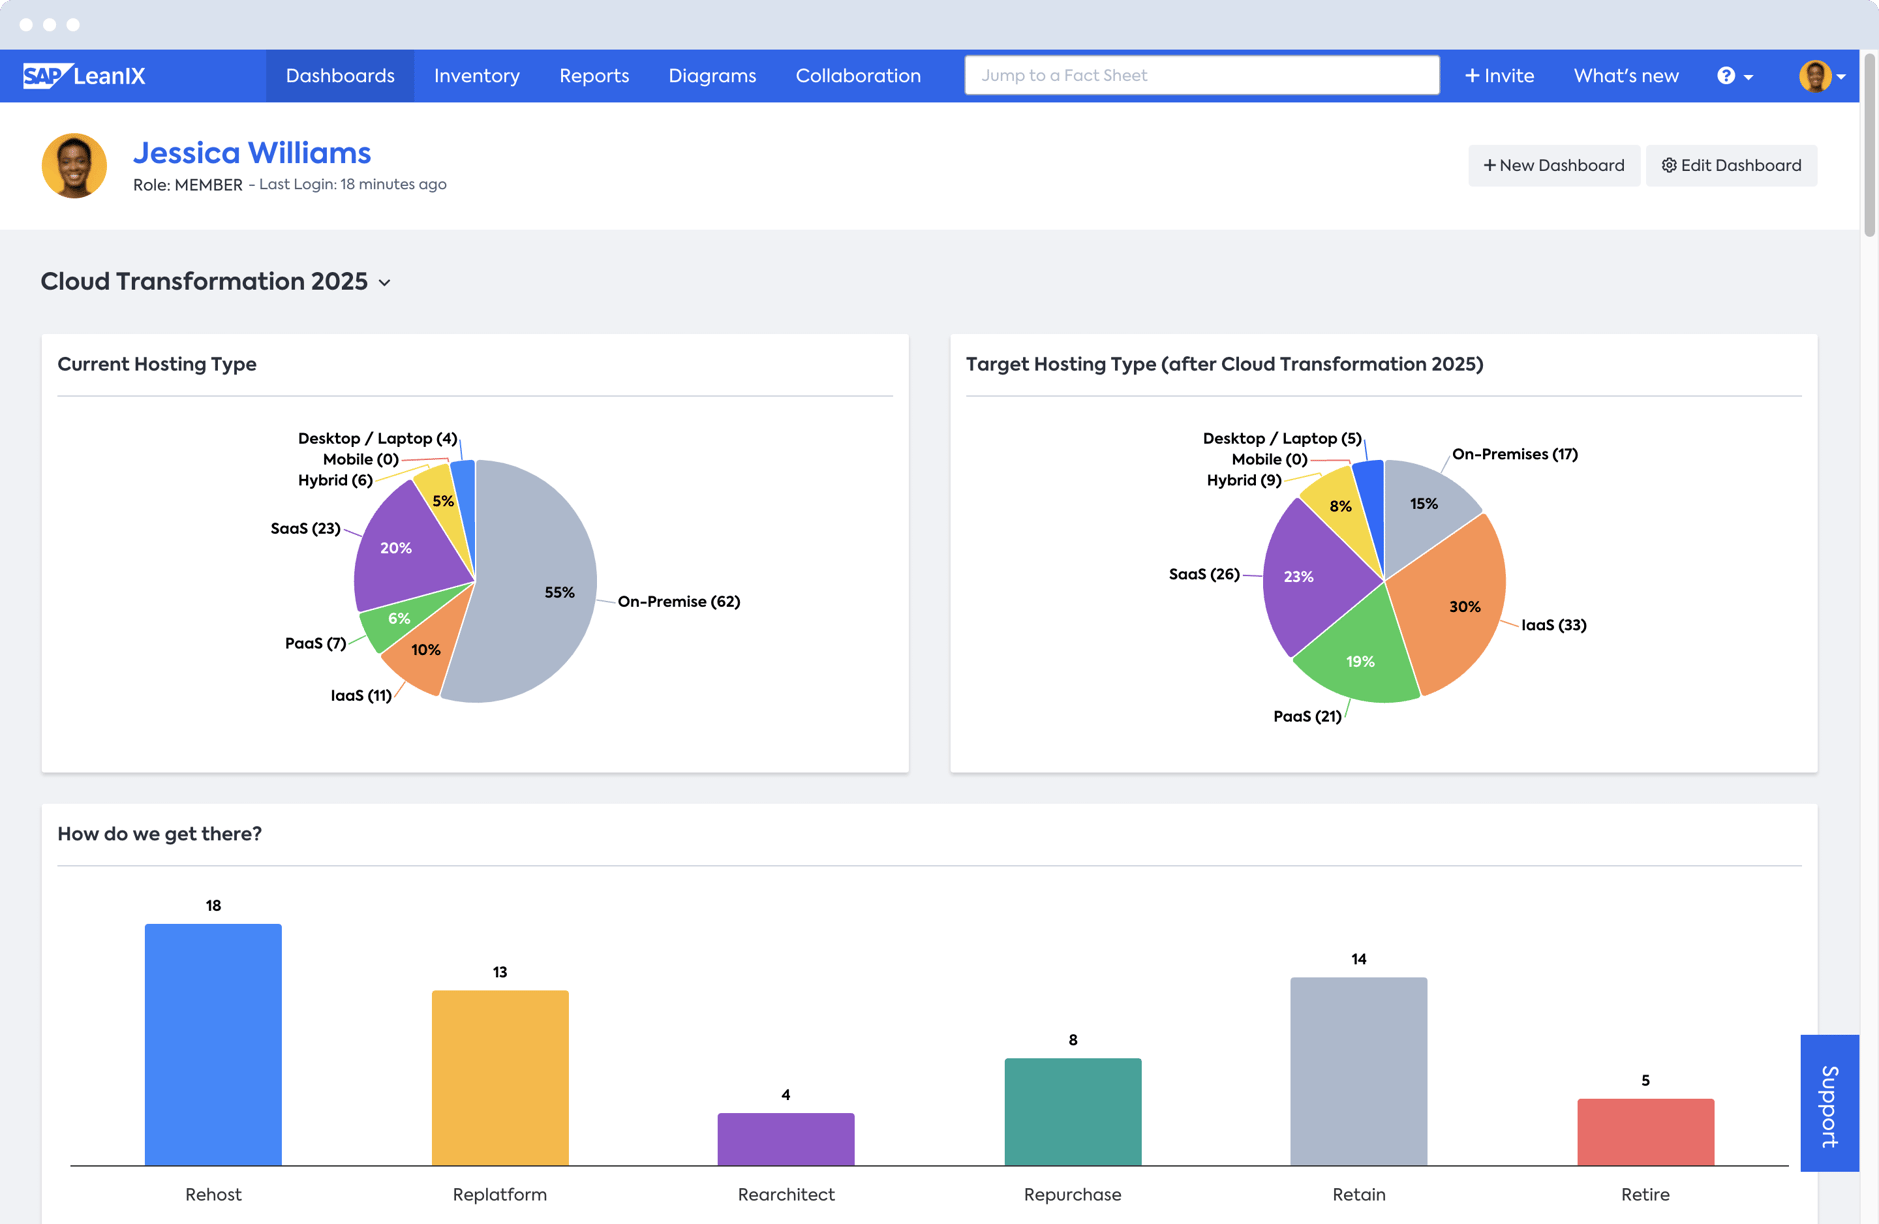Viewport: 1879px width, 1224px height.
Task: Go to the Diagrams tab
Action: [712, 75]
